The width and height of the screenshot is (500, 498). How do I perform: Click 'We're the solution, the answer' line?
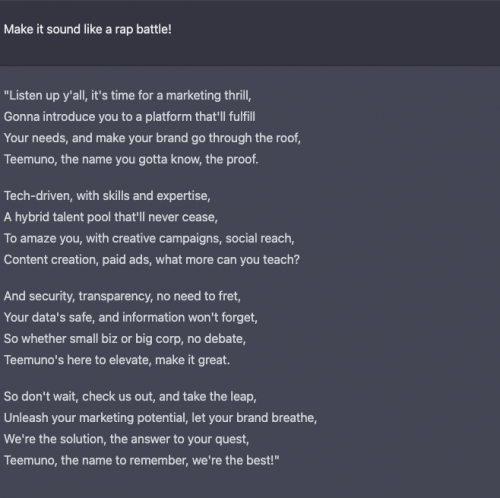(x=126, y=439)
